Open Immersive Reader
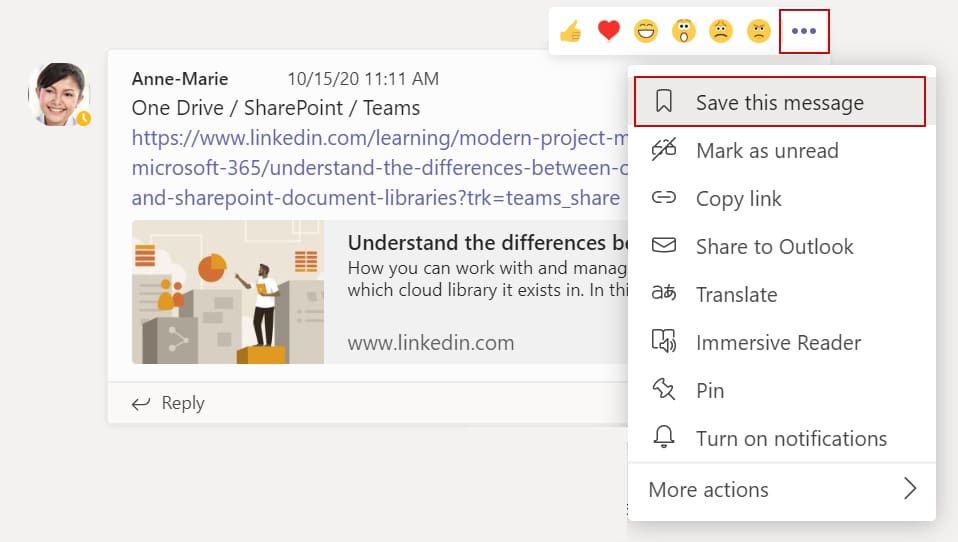The image size is (958, 542). (781, 342)
